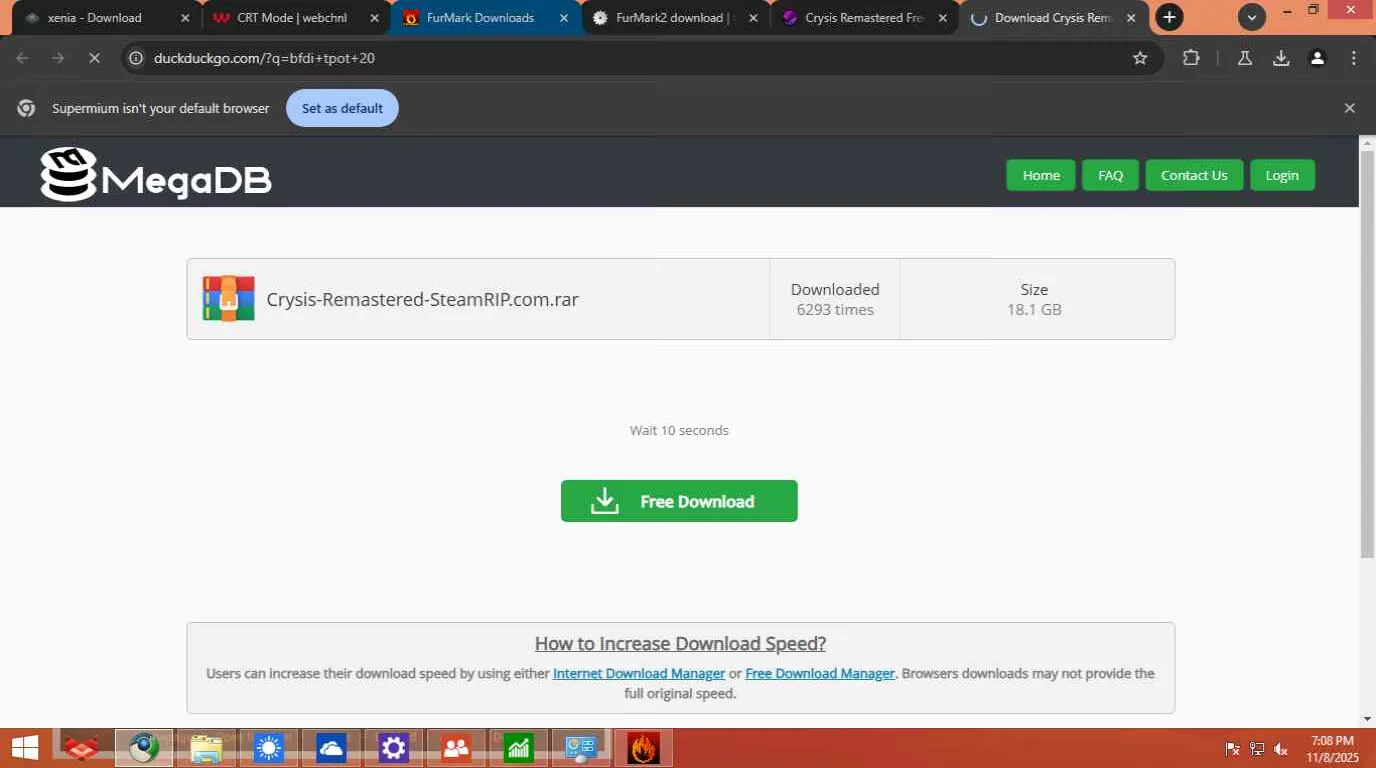
Task: Switch to the FurMark Downloads tab
Action: pyautogui.click(x=485, y=18)
